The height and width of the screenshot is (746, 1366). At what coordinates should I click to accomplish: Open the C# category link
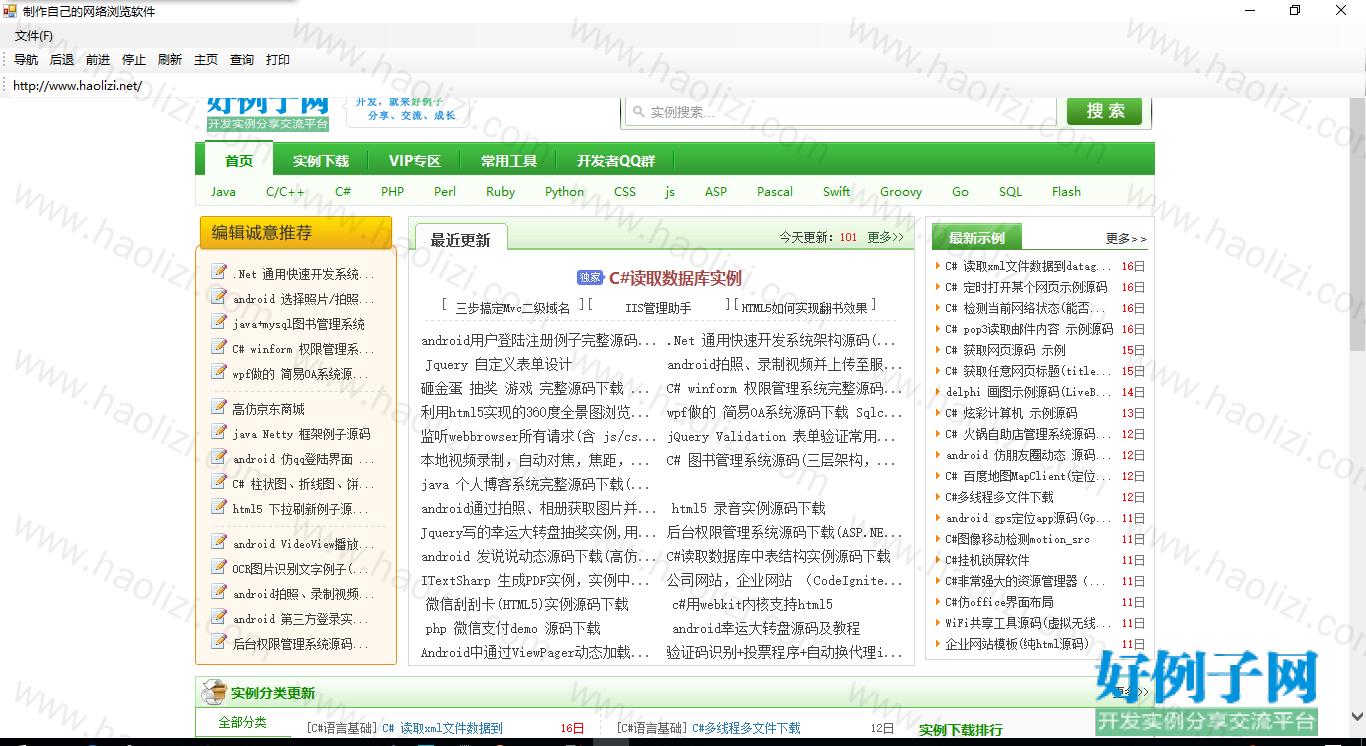tap(343, 192)
